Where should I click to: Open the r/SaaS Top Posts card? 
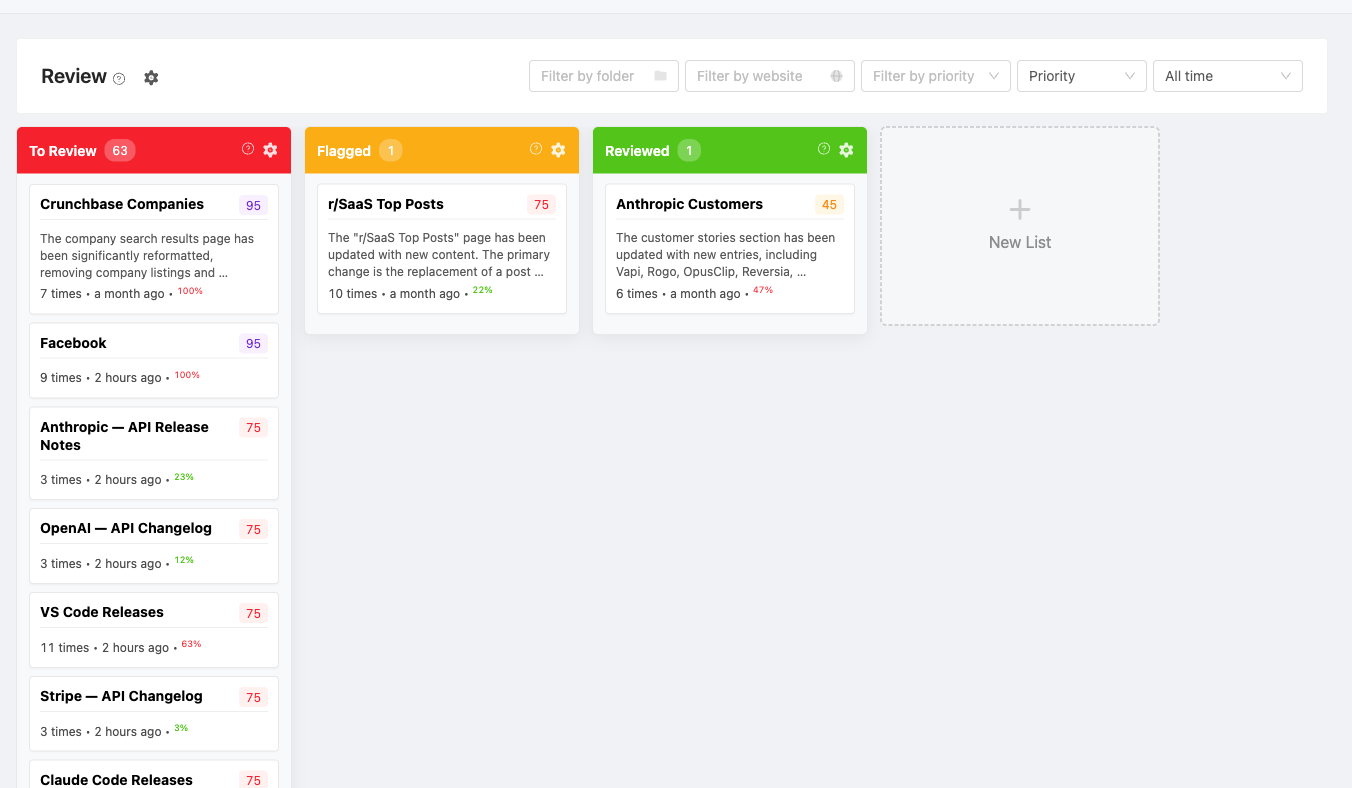pos(442,249)
